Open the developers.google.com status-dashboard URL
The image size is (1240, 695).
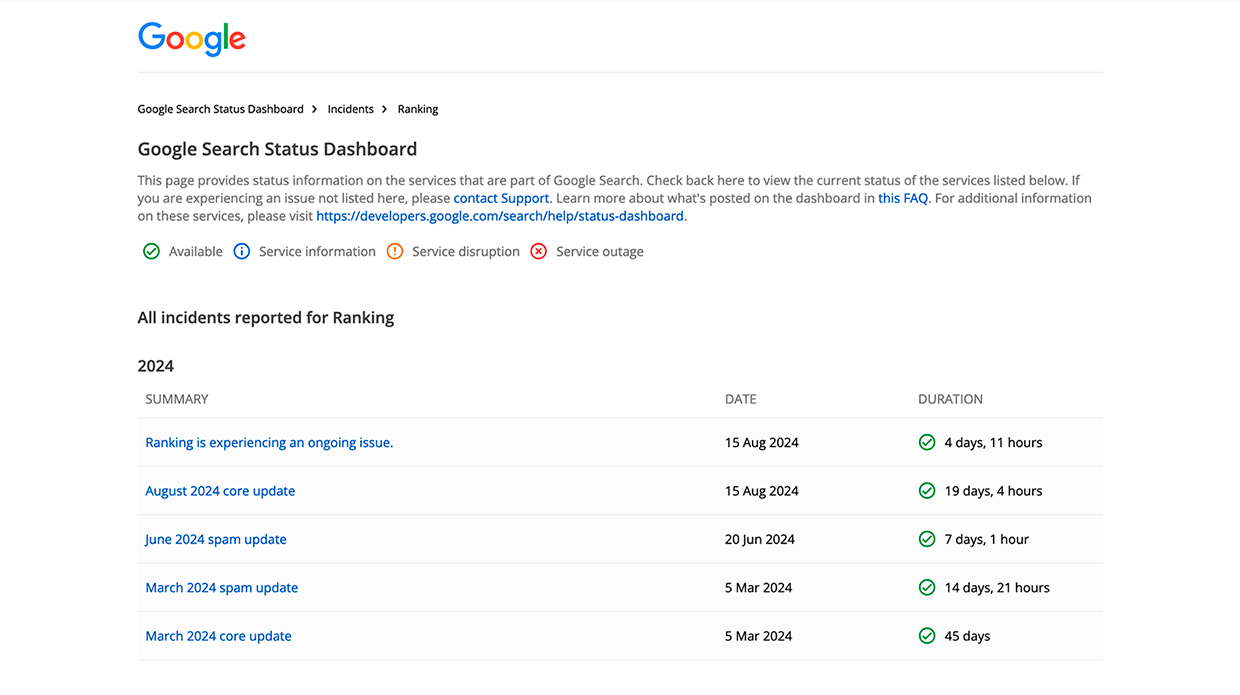click(x=500, y=216)
